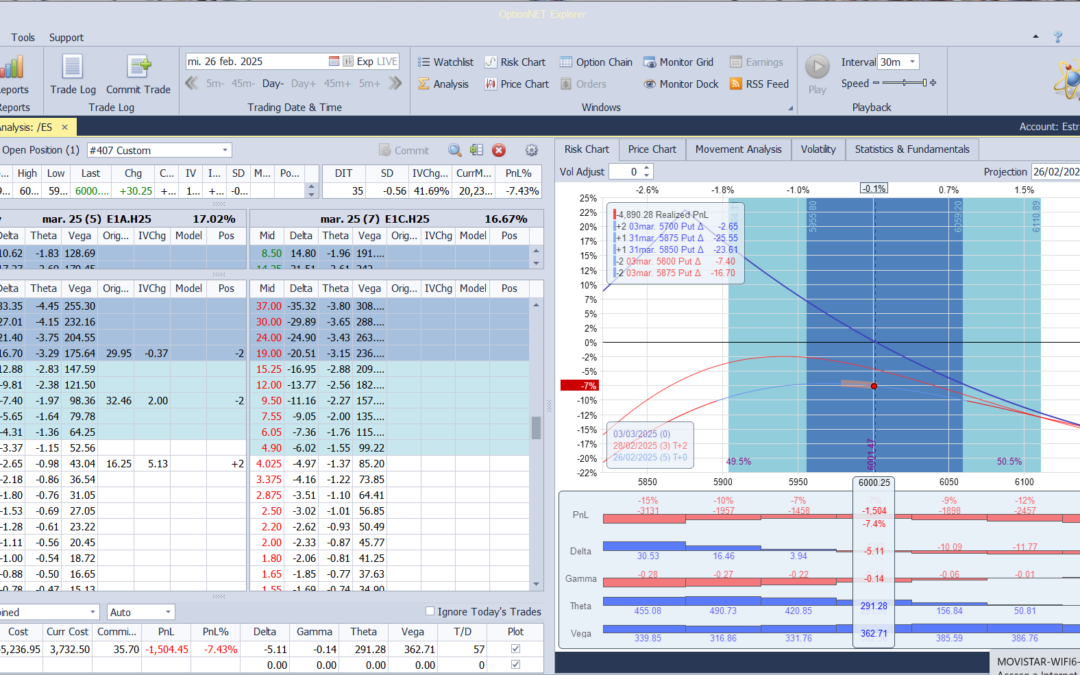
Task: Click the Vol Adjust value field
Action: (x=626, y=172)
